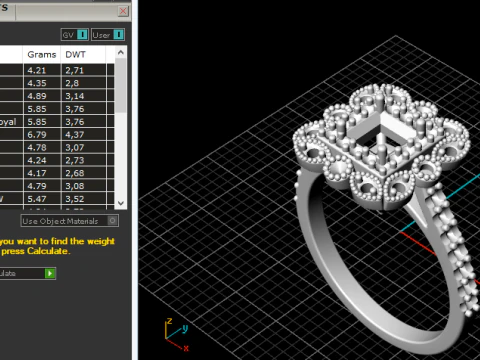Click the scrollbar up arrow
This screenshot has height=360, width=480.
pyautogui.click(x=121, y=52)
